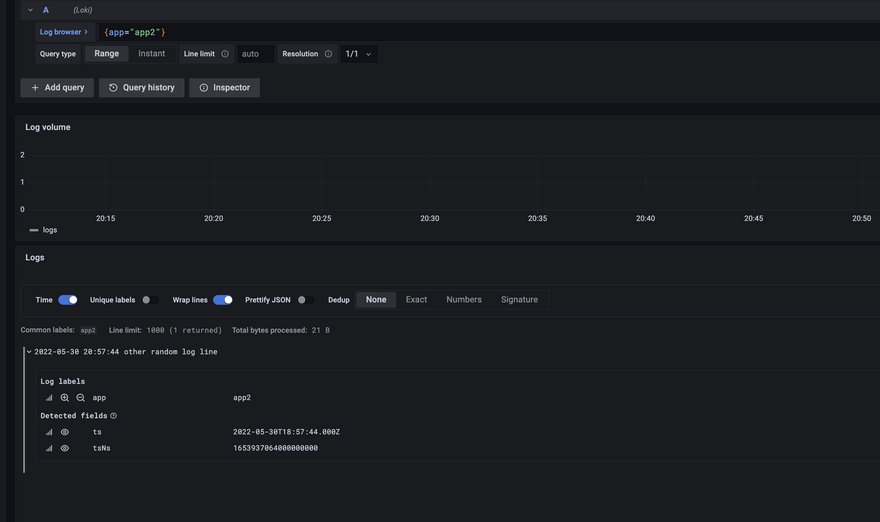Show ad-hoc statistics for the app label

pos(49,398)
